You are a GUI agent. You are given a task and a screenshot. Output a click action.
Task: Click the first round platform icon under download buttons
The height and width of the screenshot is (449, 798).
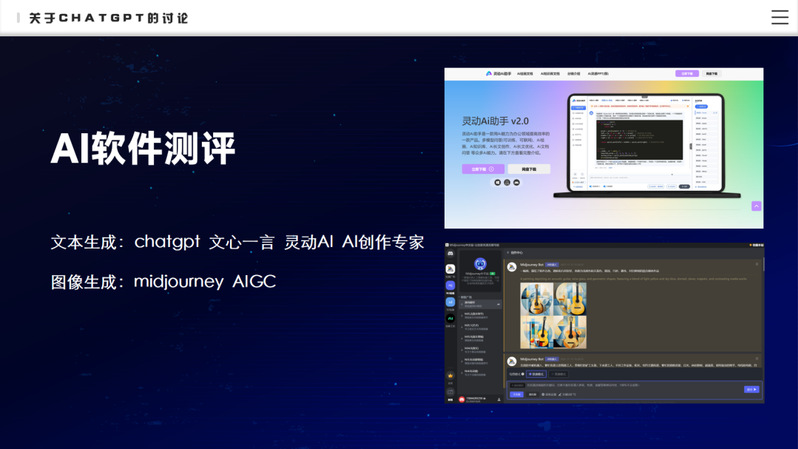click(496, 183)
